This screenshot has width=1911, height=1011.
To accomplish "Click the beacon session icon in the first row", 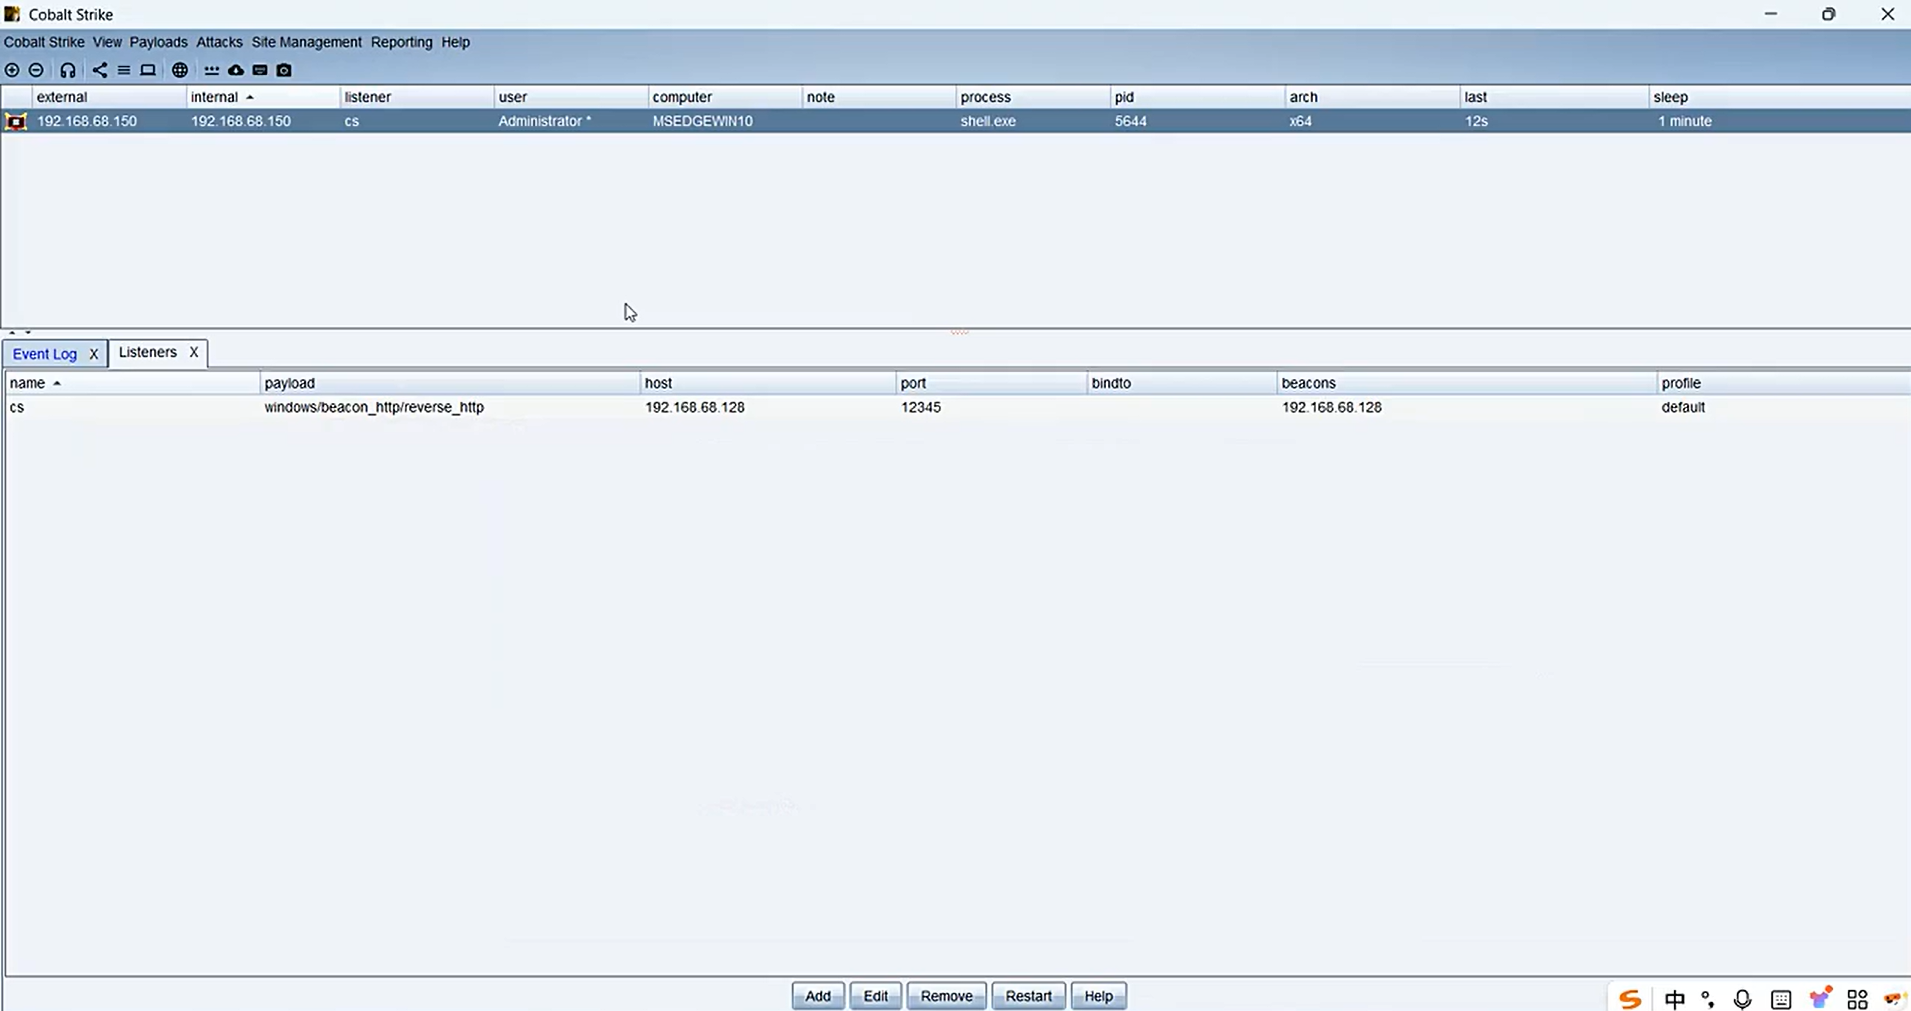I will pyautogui.click(x=16, y=121).
